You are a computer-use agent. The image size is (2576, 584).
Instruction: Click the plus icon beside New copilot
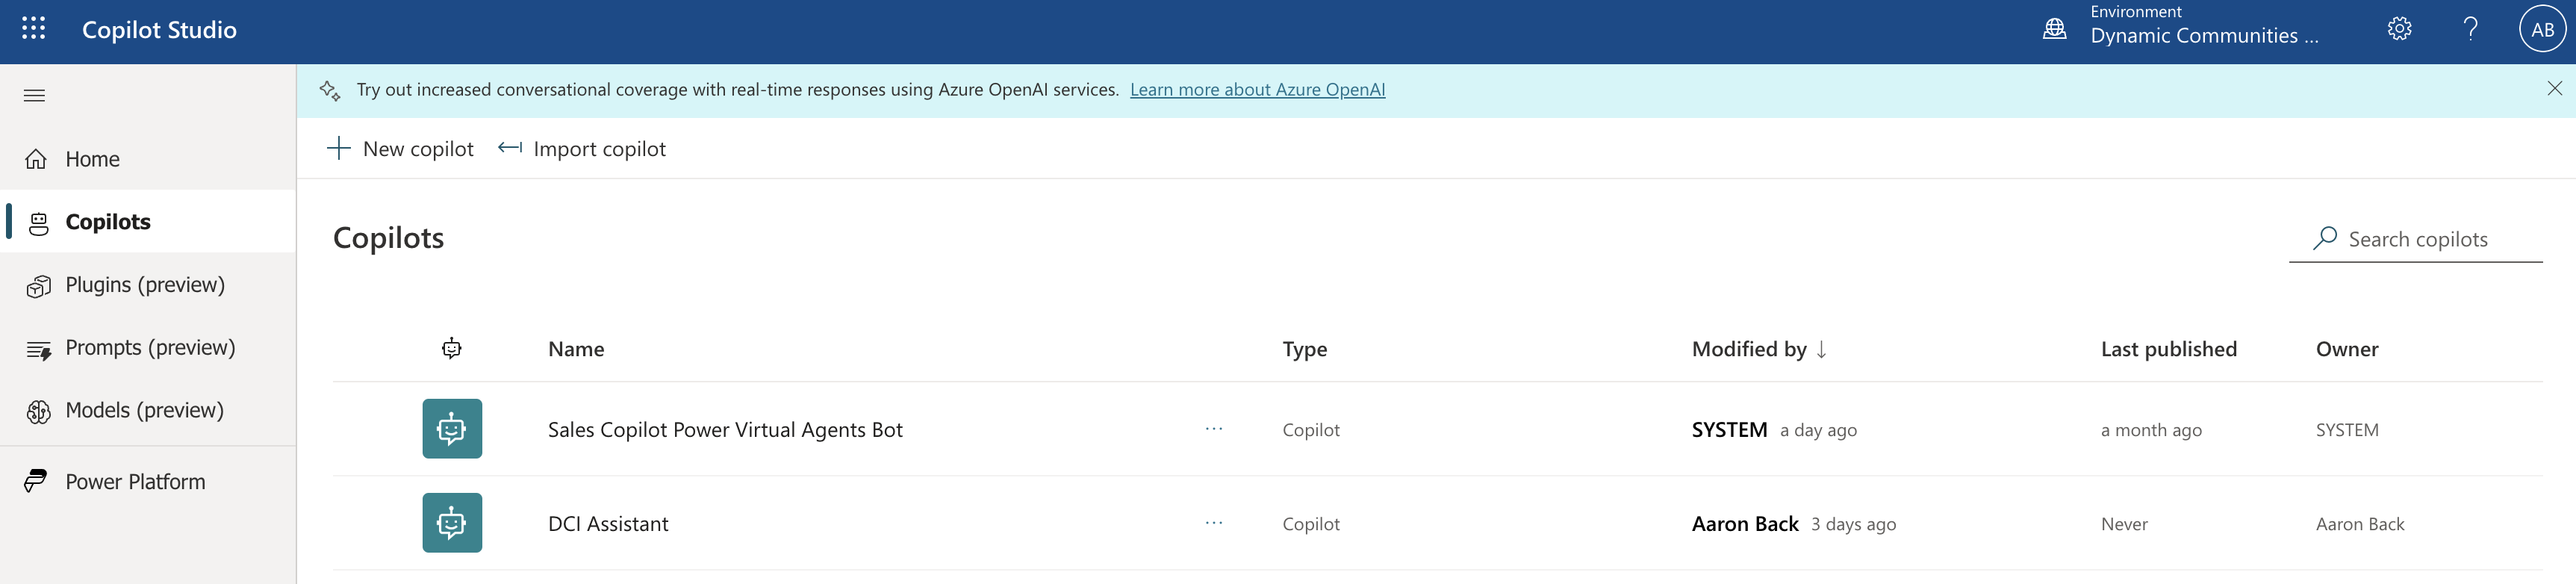point(339,148)
